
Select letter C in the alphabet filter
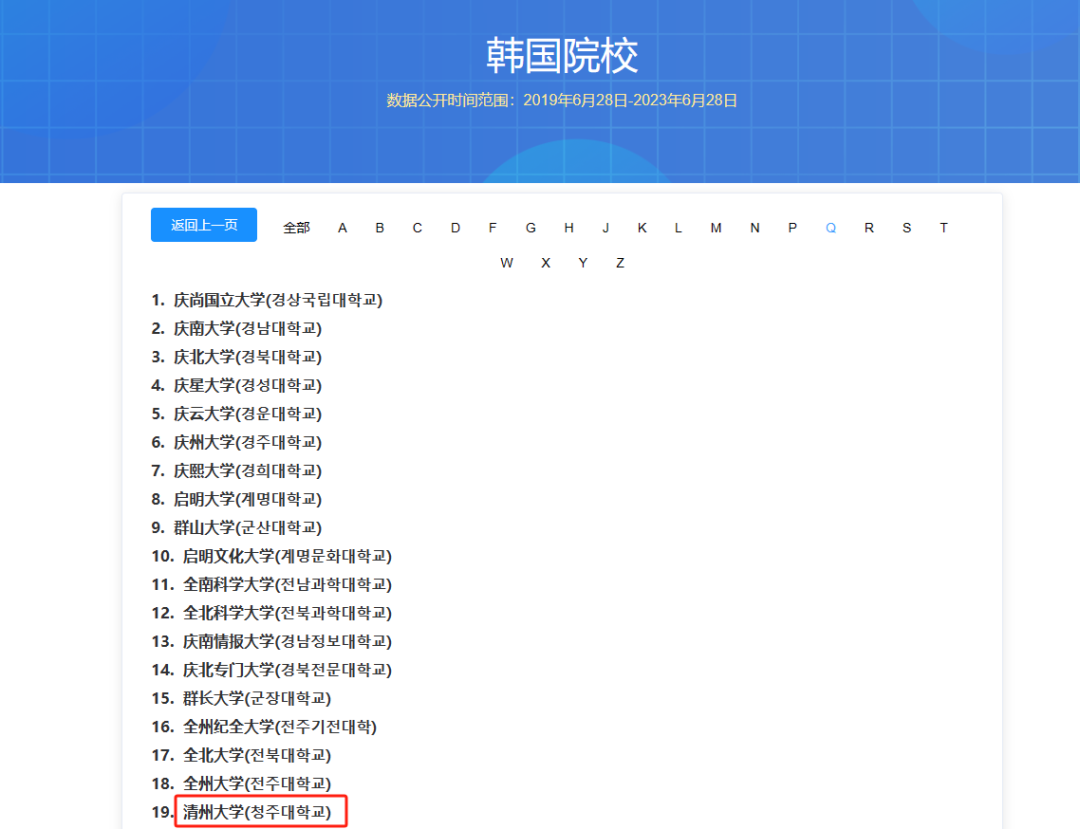point(417,227)
